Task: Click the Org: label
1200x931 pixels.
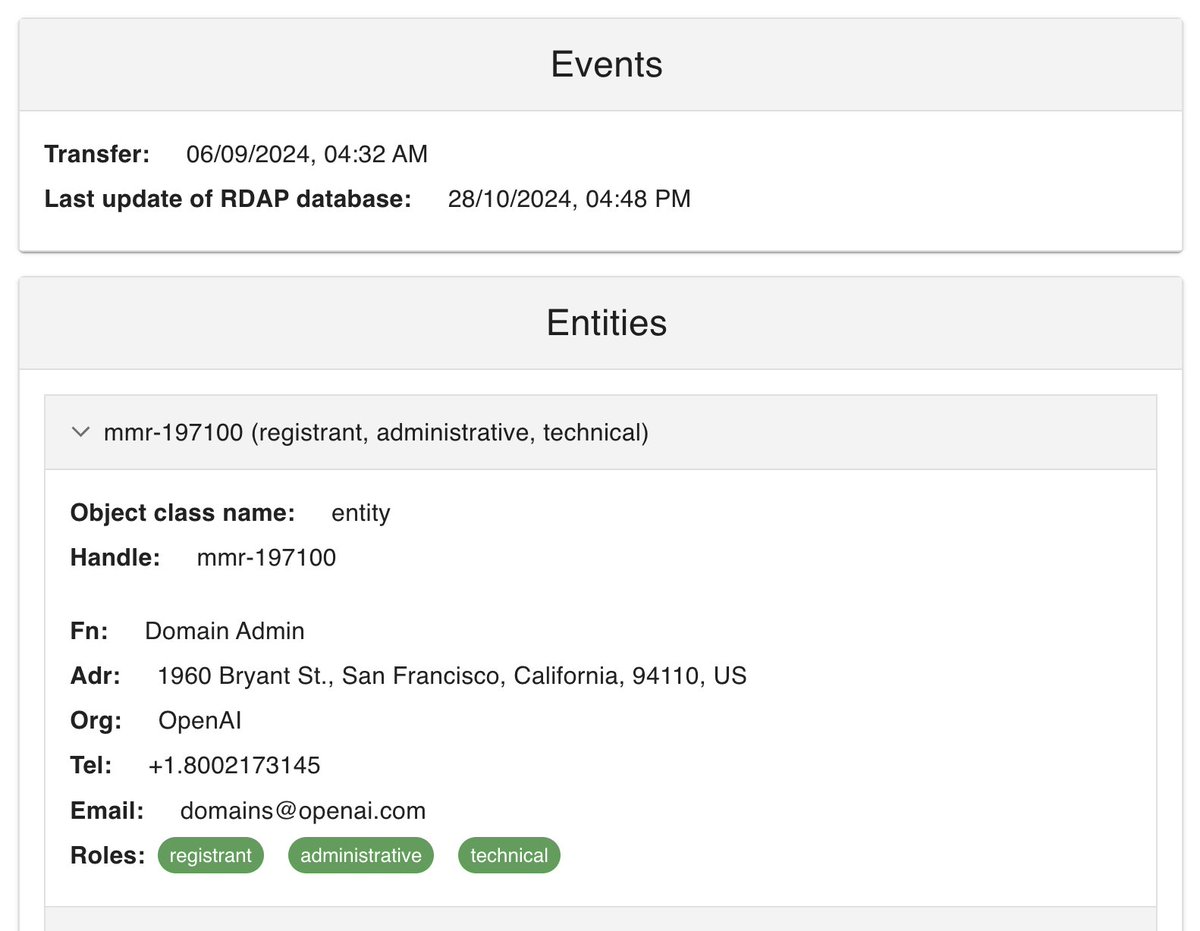Action: 96,721
